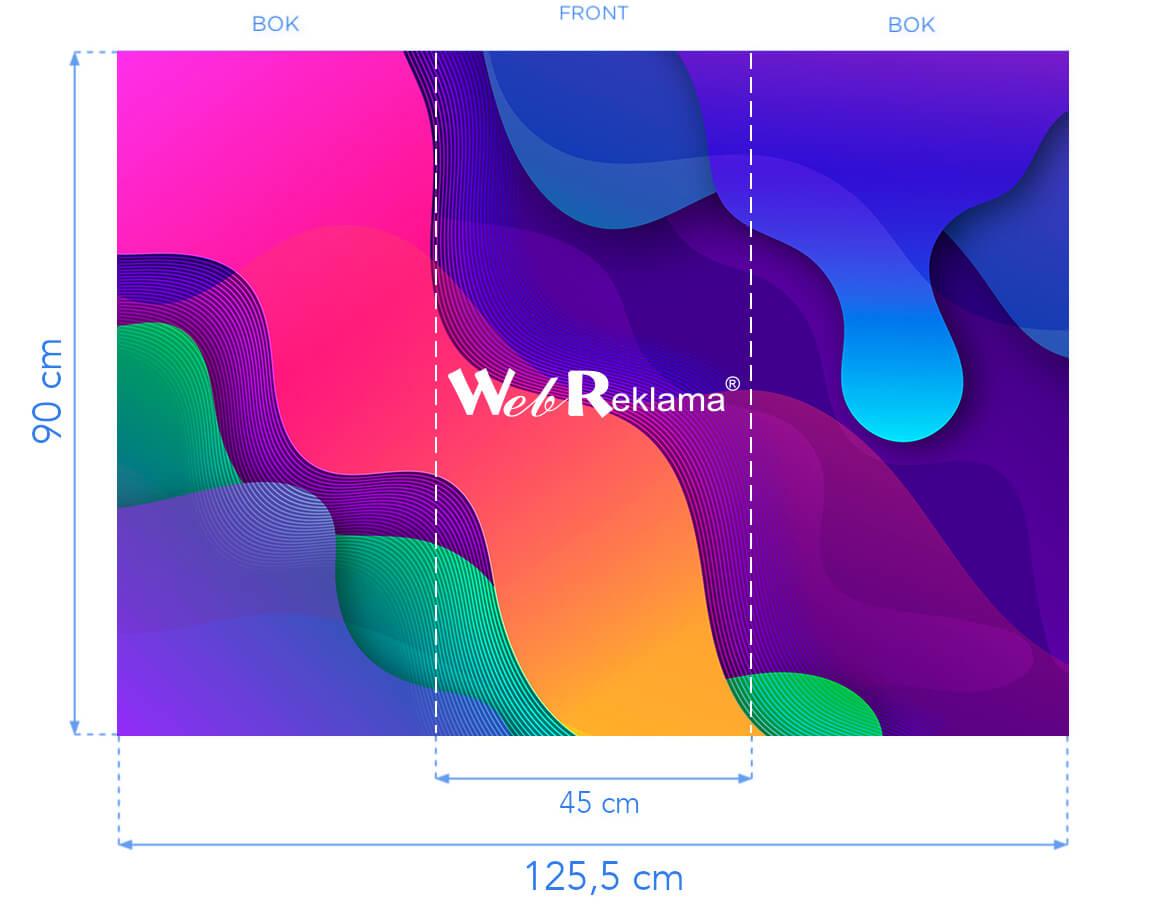Click the registered trademark symbol
The width and height of the screenshot is (1150, 905).
click(x=732, y=384)
